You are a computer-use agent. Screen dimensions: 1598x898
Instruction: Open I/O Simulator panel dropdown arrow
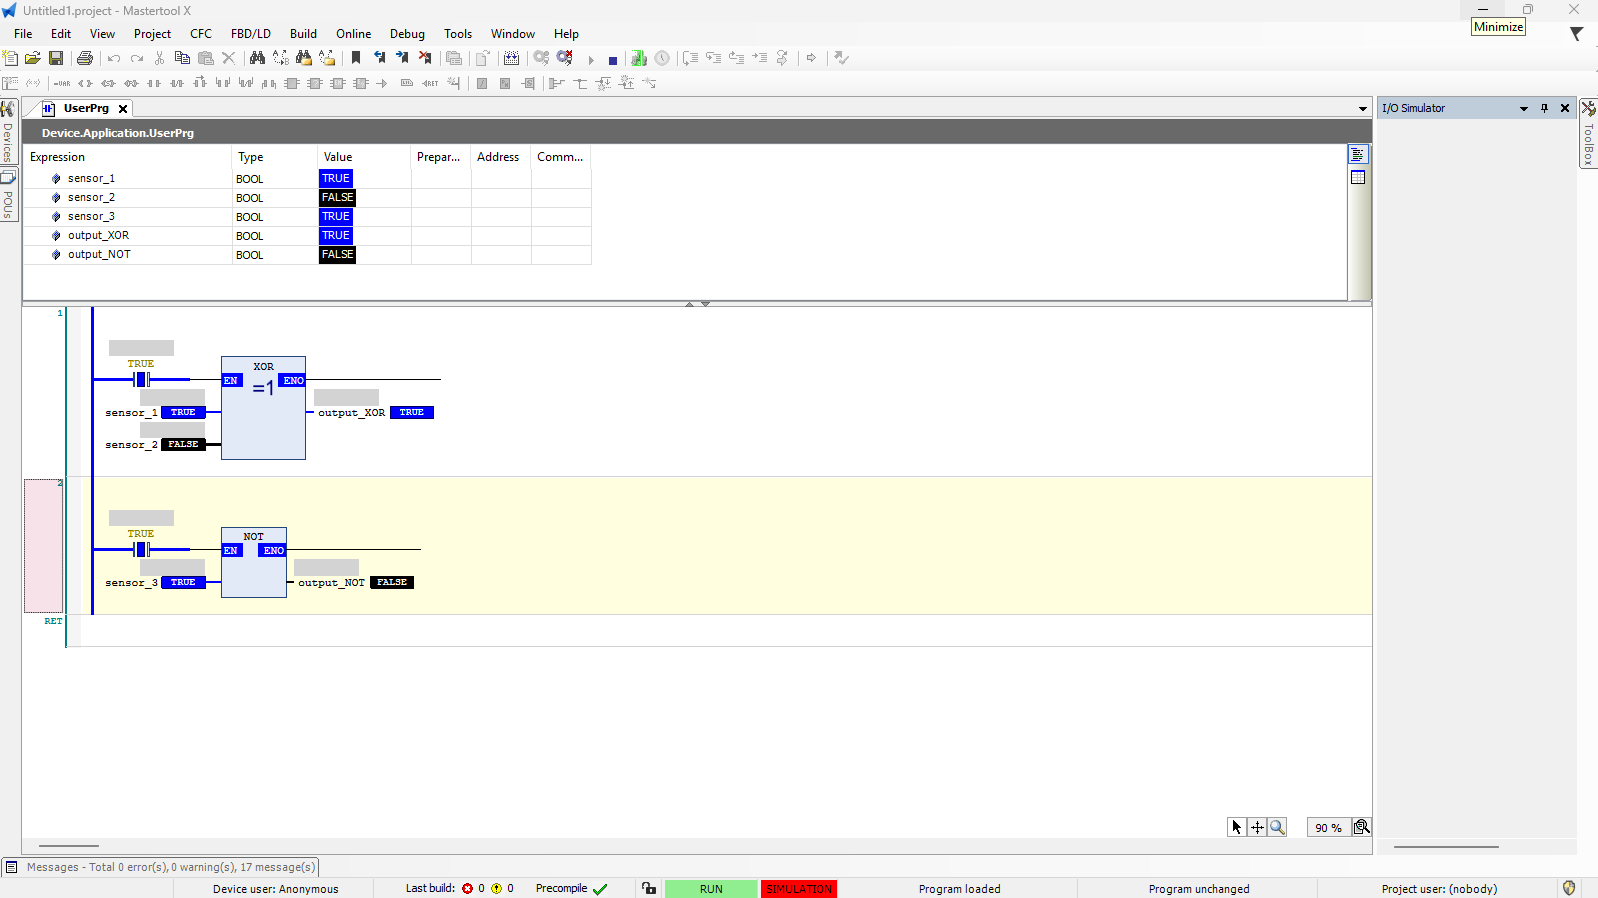point(1524,108)
